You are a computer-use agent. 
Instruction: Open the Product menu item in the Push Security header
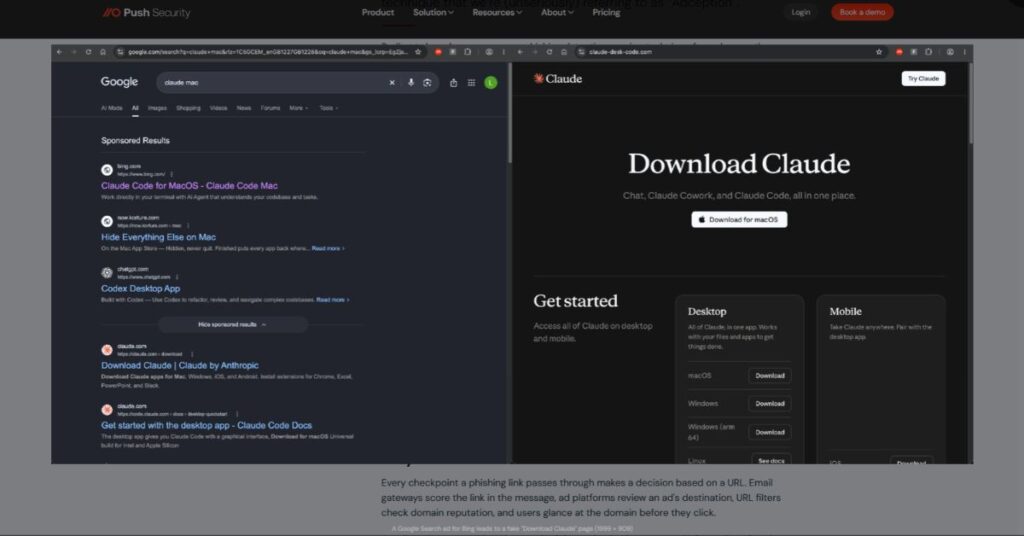pyautogui.click(x=377, y=12)
